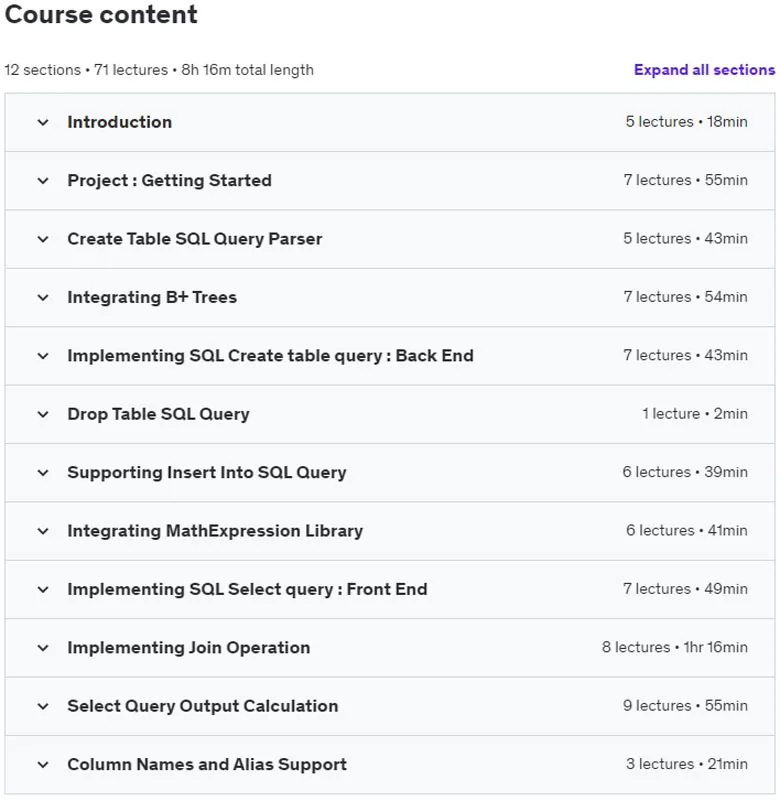780x801 pixels.
Task: Open the Implementing SQL Select query : Front End title
Action: coord(247,589)
